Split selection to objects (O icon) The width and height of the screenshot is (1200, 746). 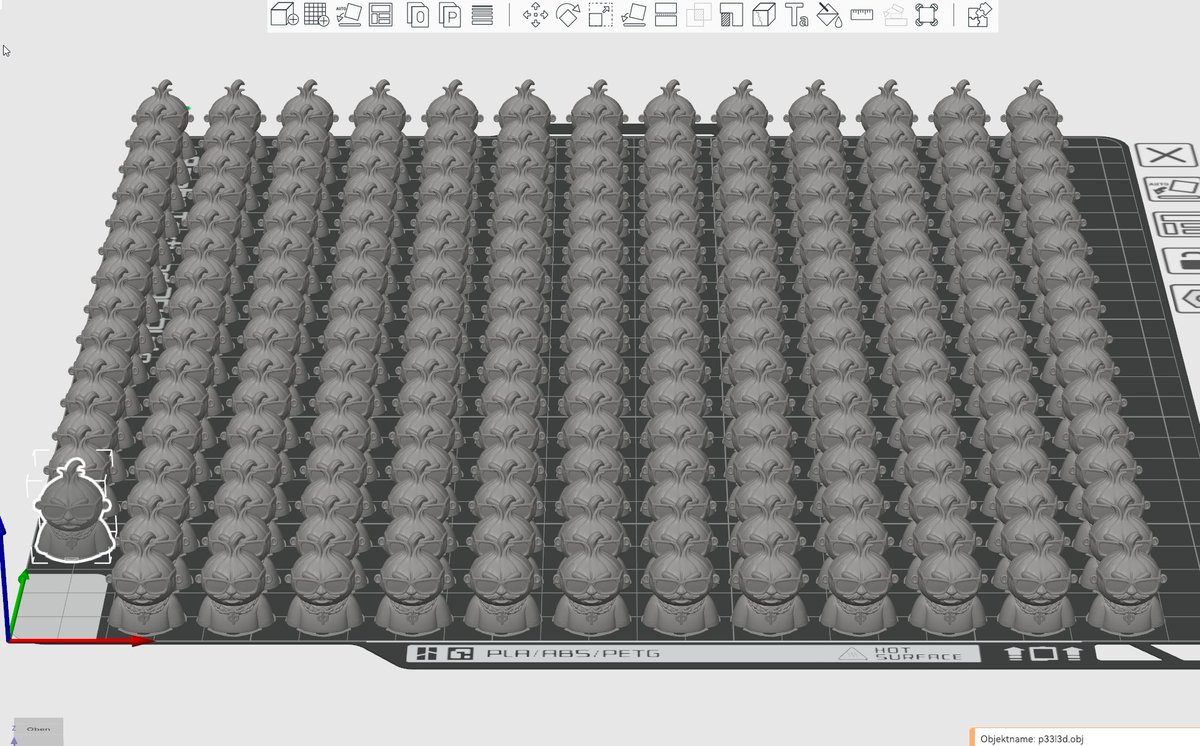coord(418,15)
